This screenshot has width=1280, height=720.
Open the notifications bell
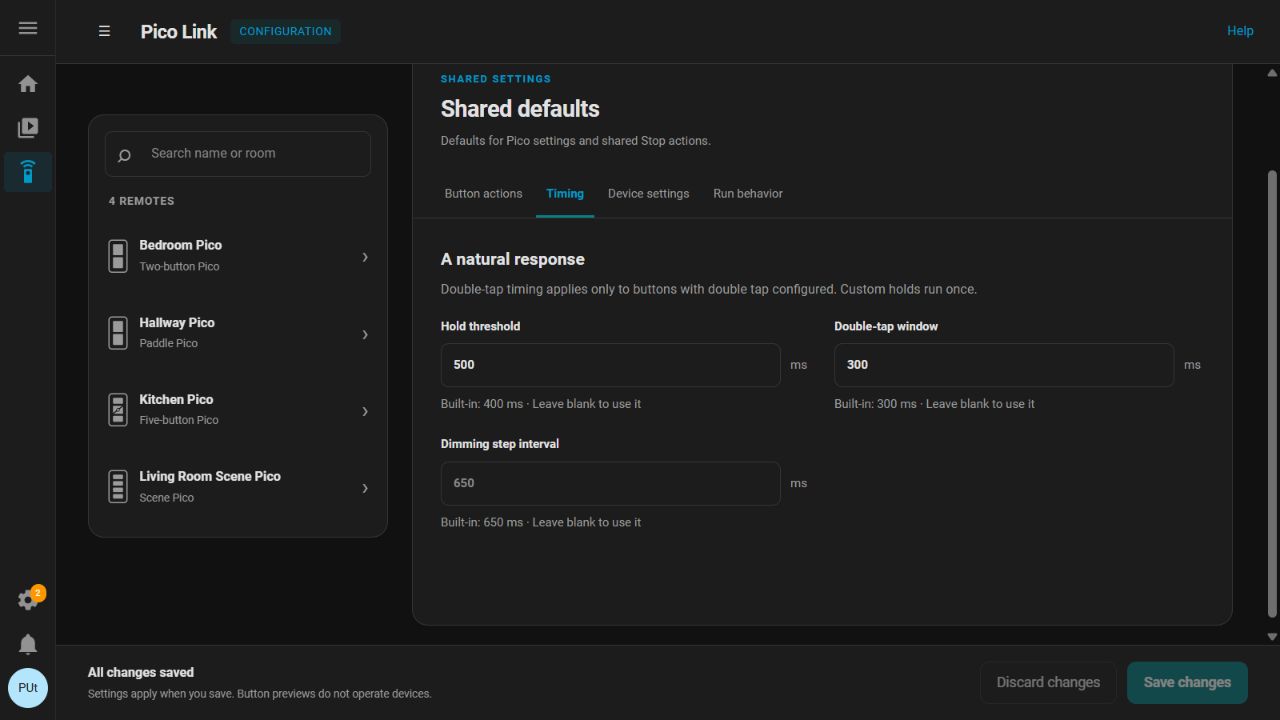[x=28, y=644]
